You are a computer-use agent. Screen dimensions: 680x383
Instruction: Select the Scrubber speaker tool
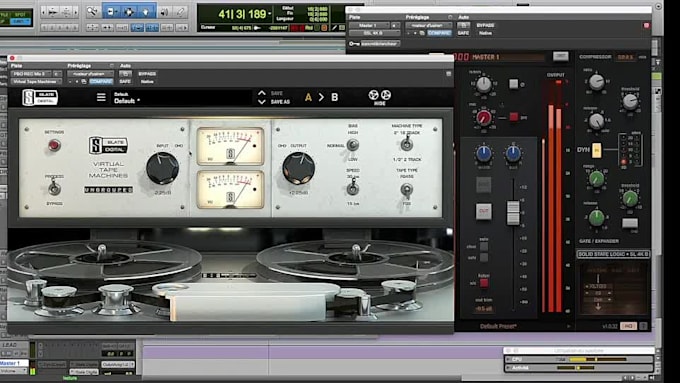pos(164,12)
